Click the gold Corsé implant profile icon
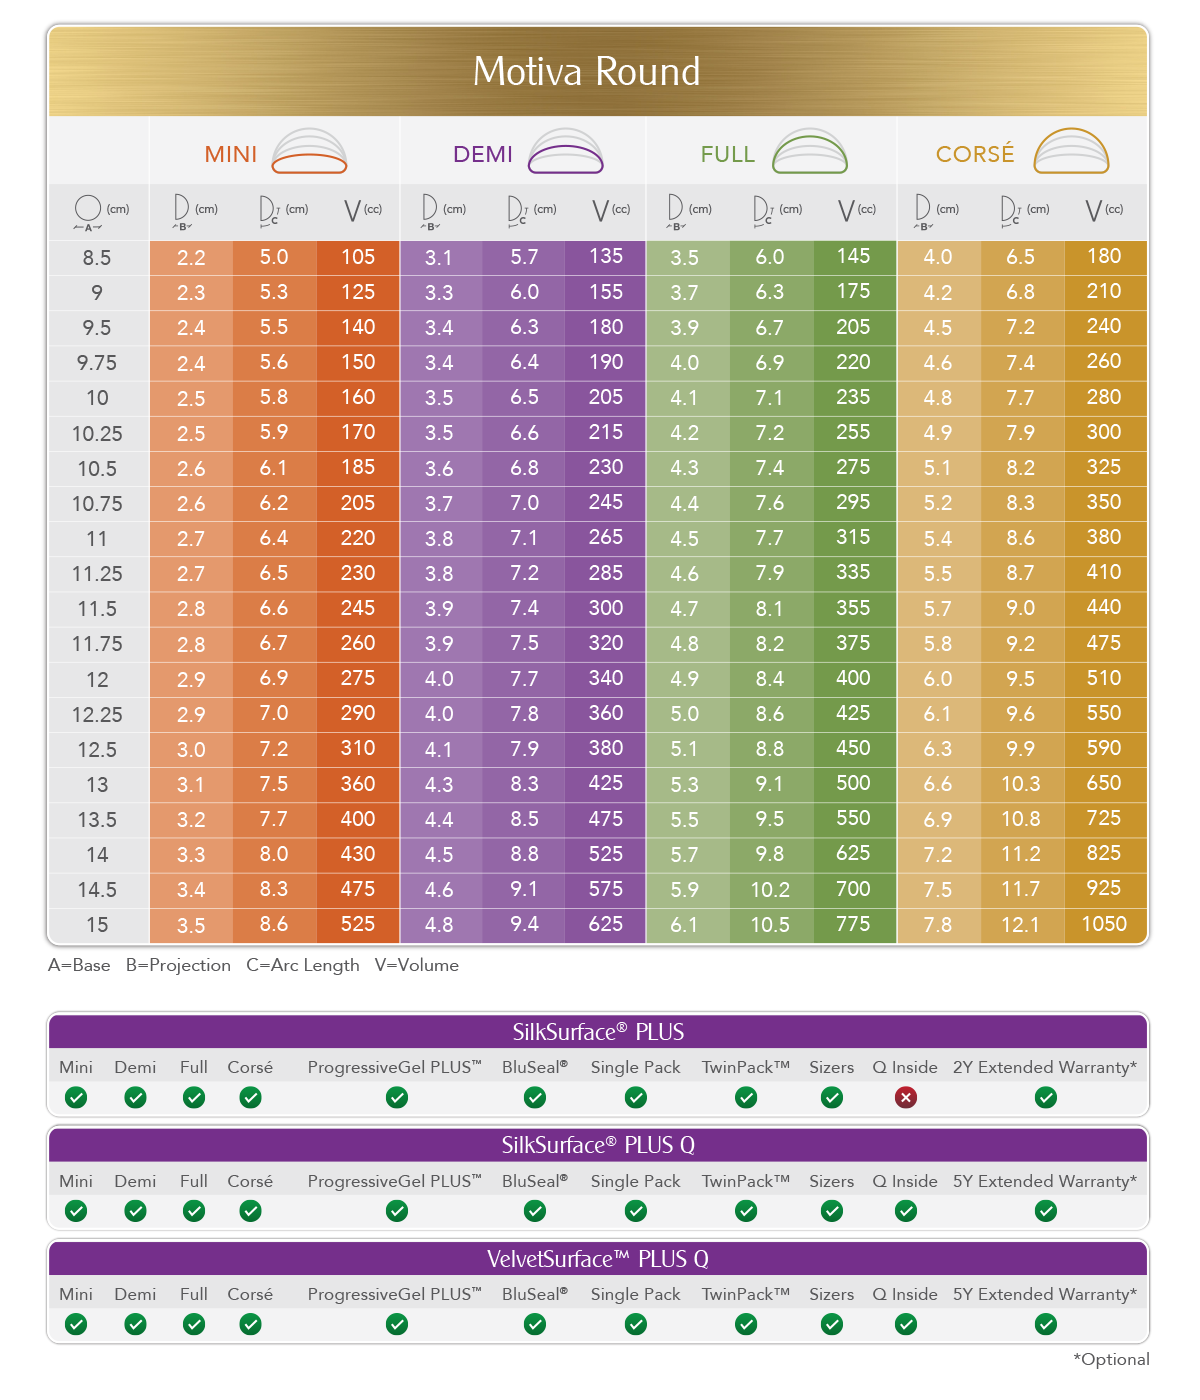 [x=1071, y=152]
